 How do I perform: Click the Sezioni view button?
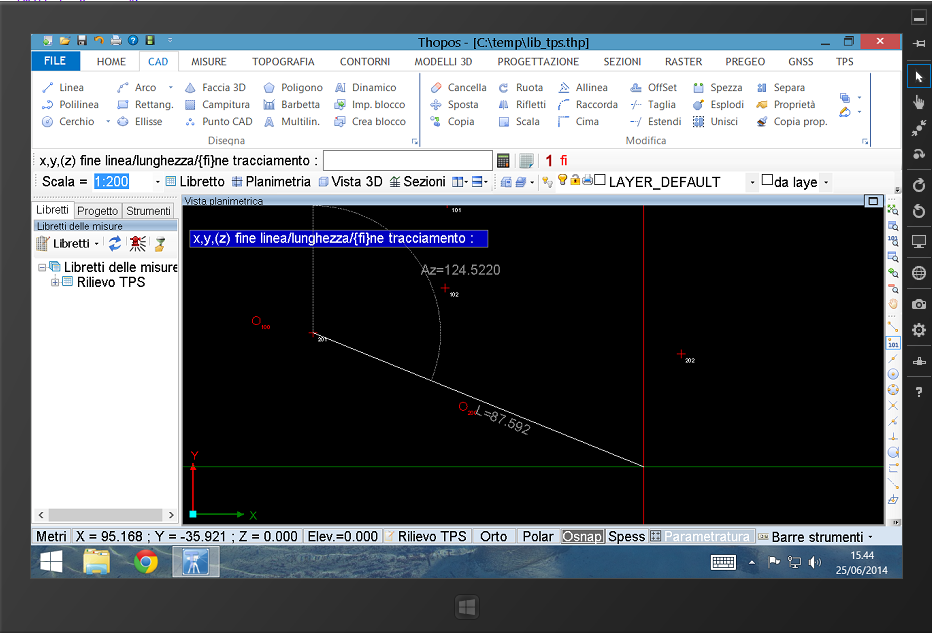pyautogui.click(x=417, y=182)
